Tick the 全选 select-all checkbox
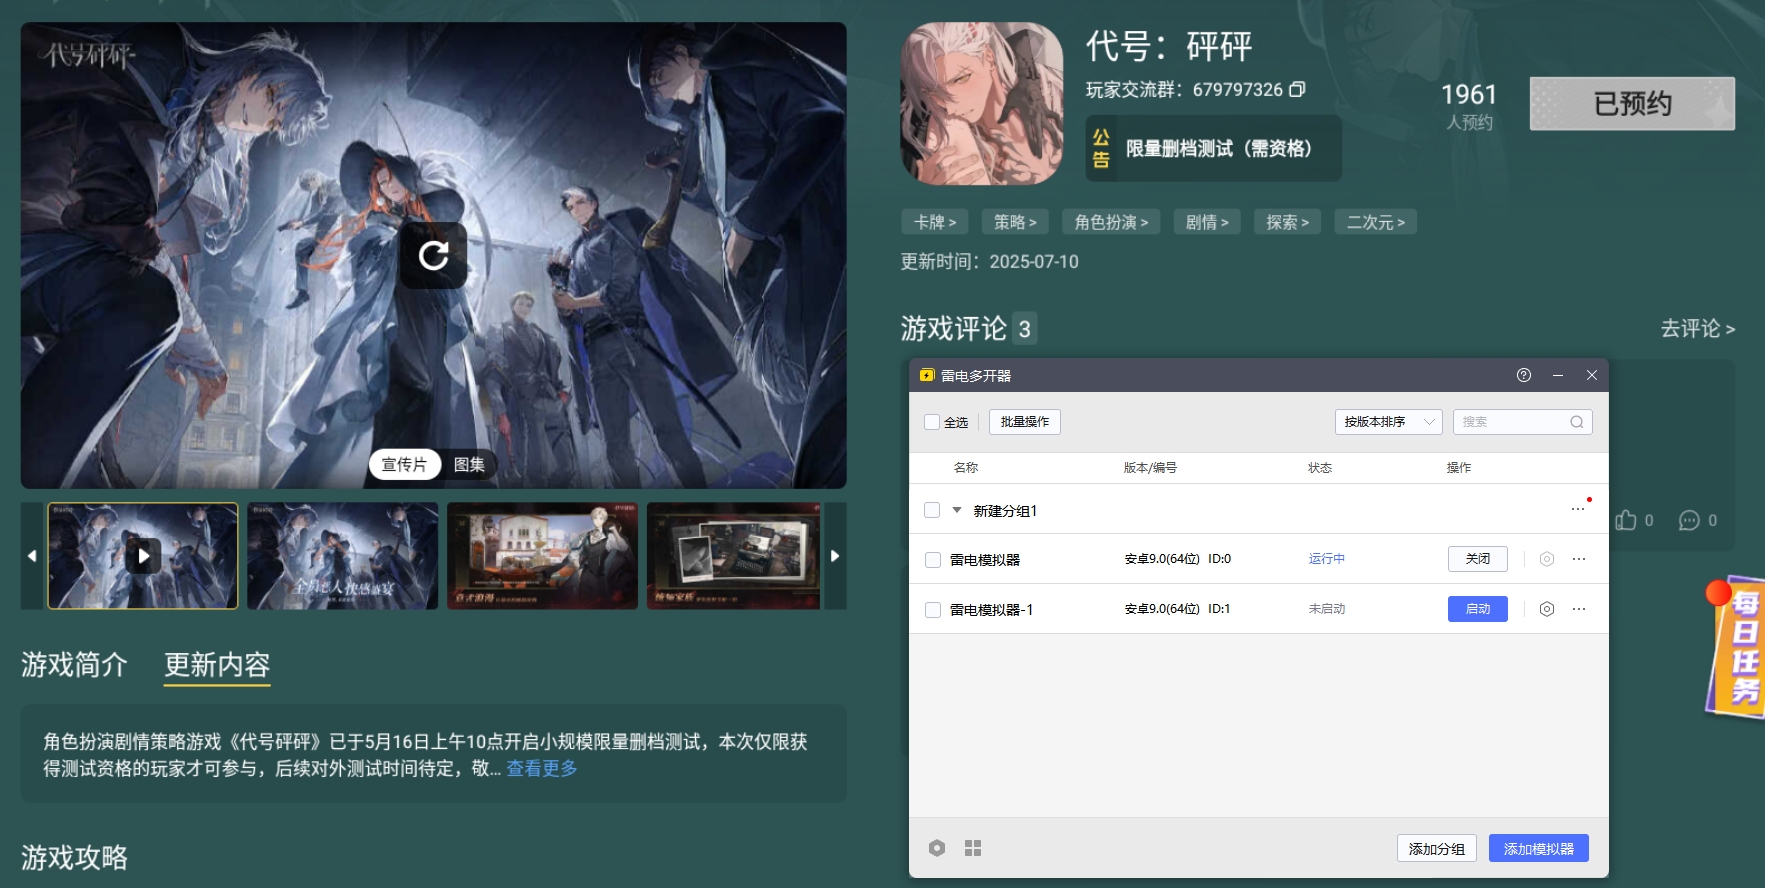Screen dimensions: 1765x888 point(932,422)
